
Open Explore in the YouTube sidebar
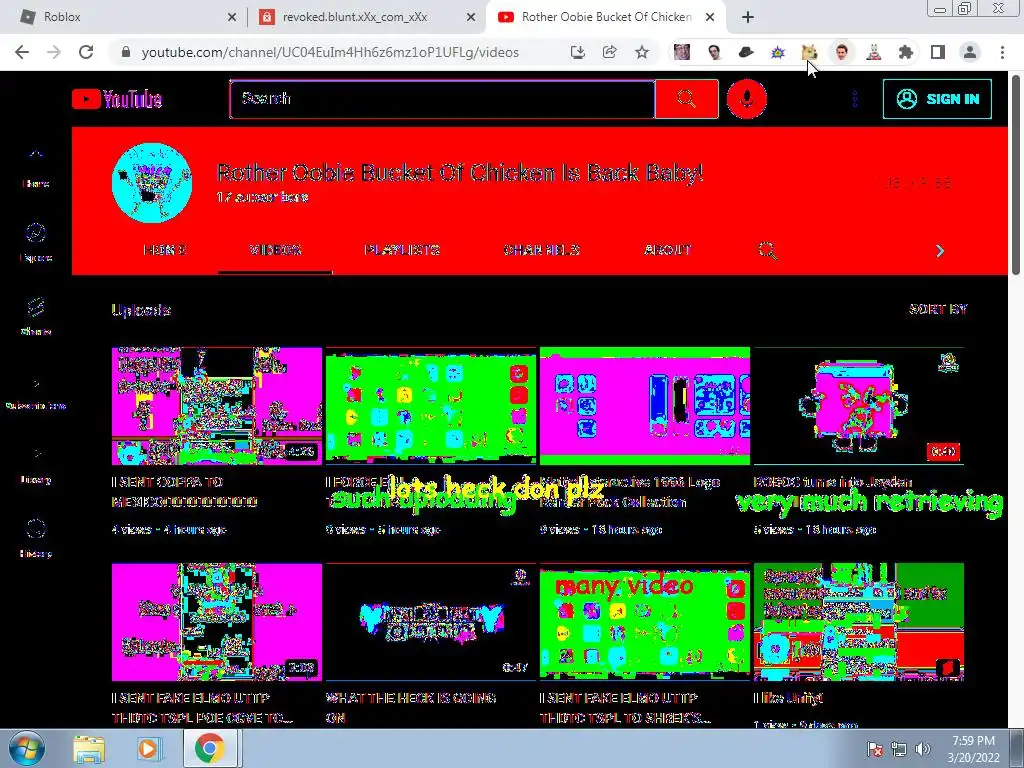click(36, 242)
